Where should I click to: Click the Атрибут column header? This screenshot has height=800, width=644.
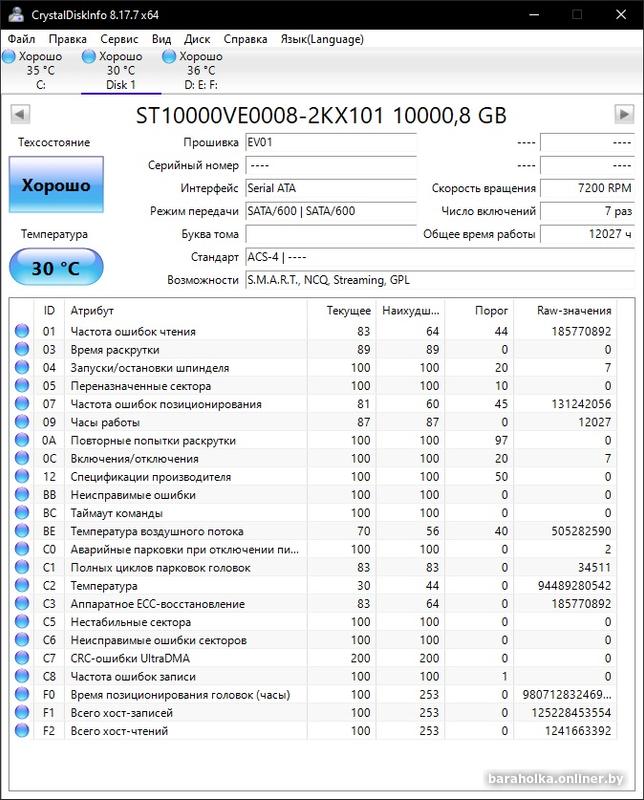[186, 311]
